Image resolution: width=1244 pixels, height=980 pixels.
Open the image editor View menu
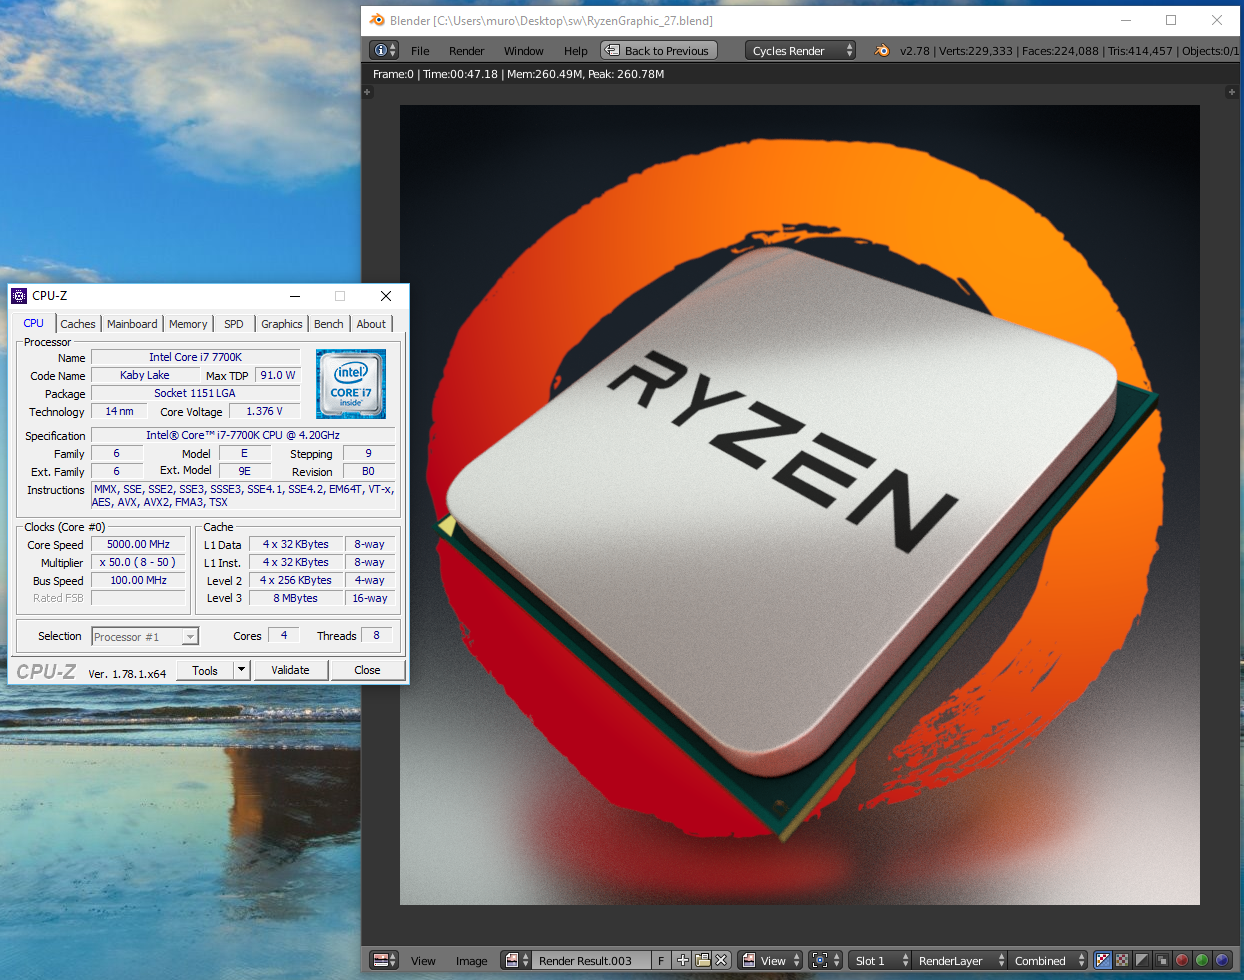(x=423, y=961)
